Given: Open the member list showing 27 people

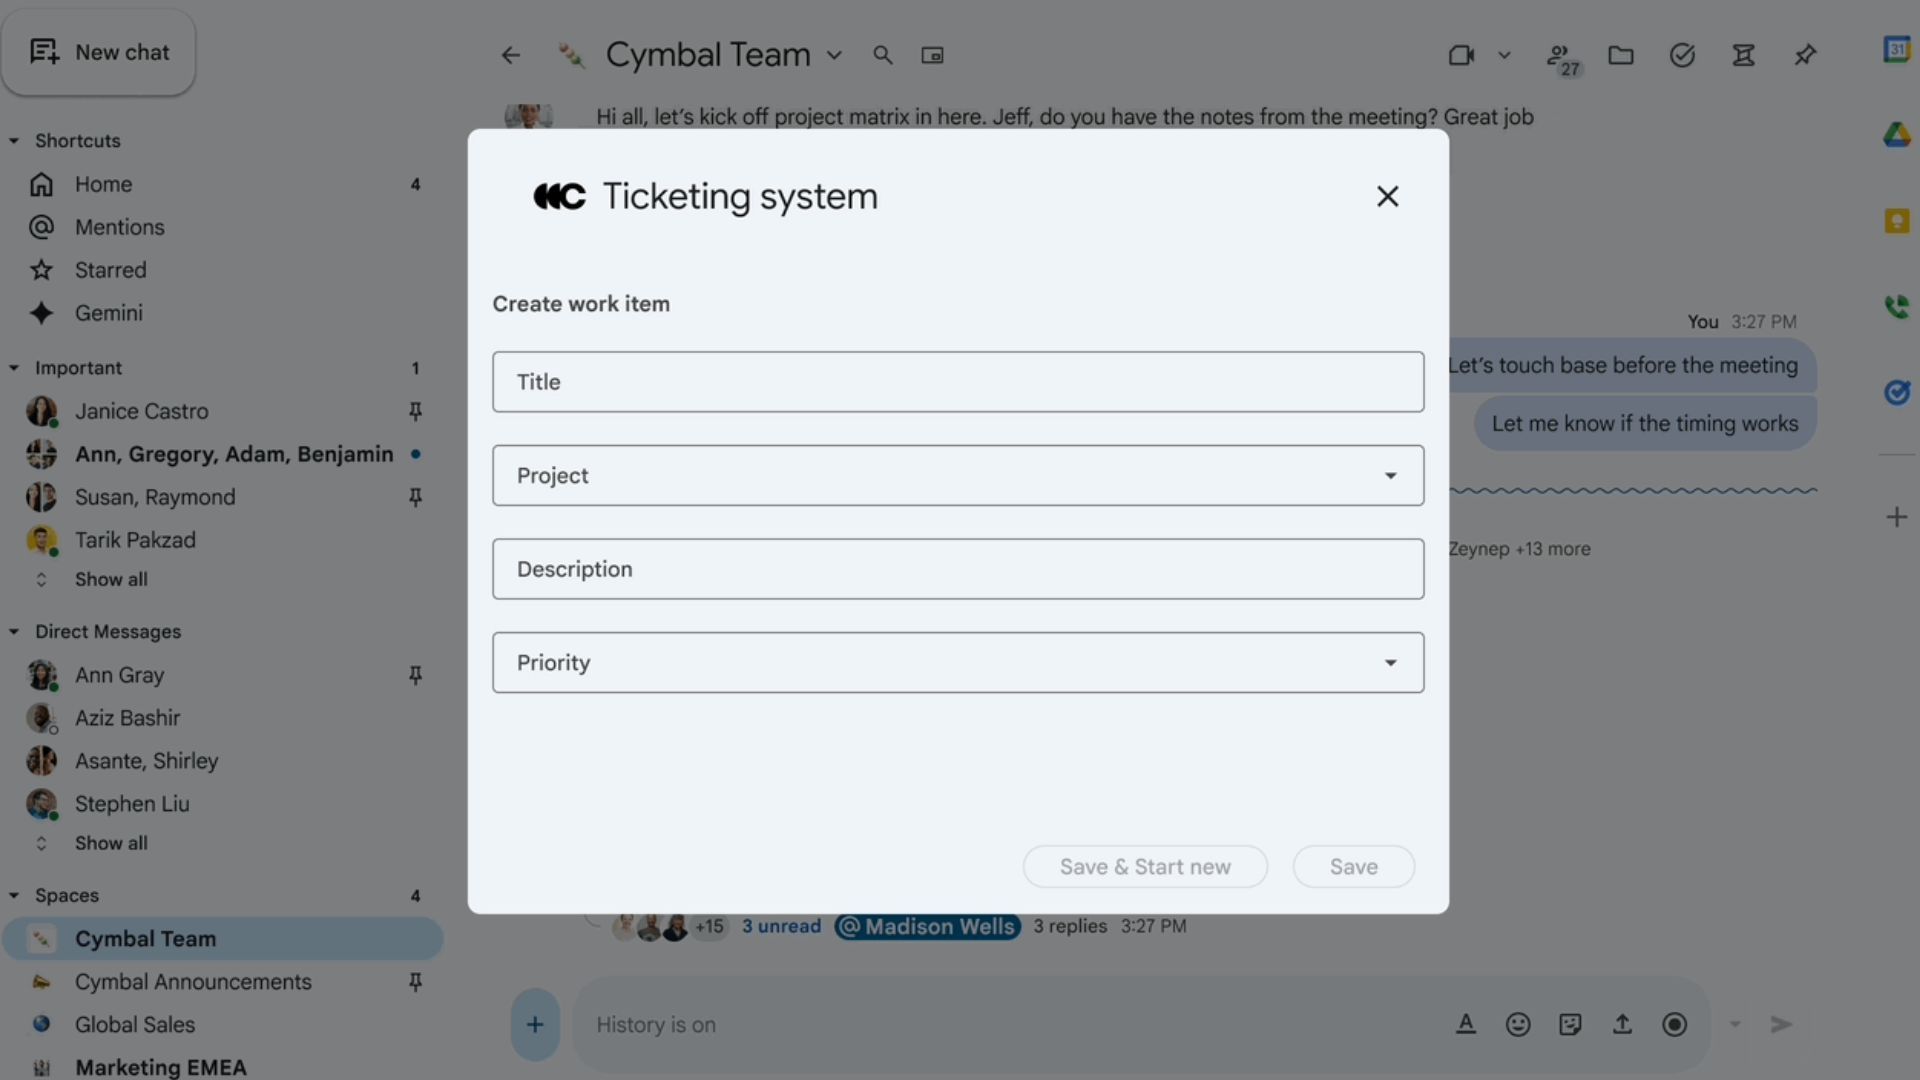Looking at the screenshot, I should tap(1561, 55).
